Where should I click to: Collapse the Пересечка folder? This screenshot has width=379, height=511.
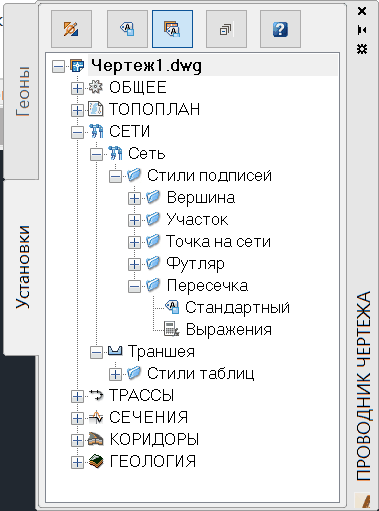[x=134, y=287]
